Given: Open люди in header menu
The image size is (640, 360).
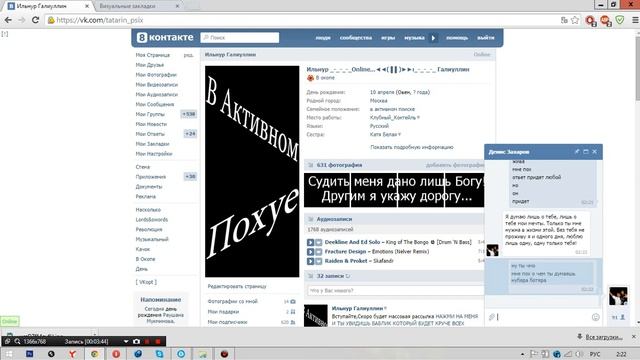Looking at the screenshot, I should click(x=323, y=38).
